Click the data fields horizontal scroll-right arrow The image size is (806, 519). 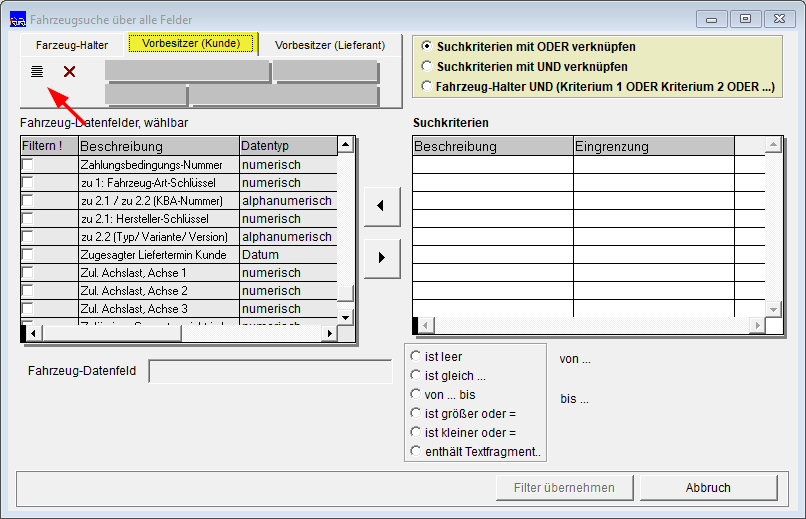(329, 333)
